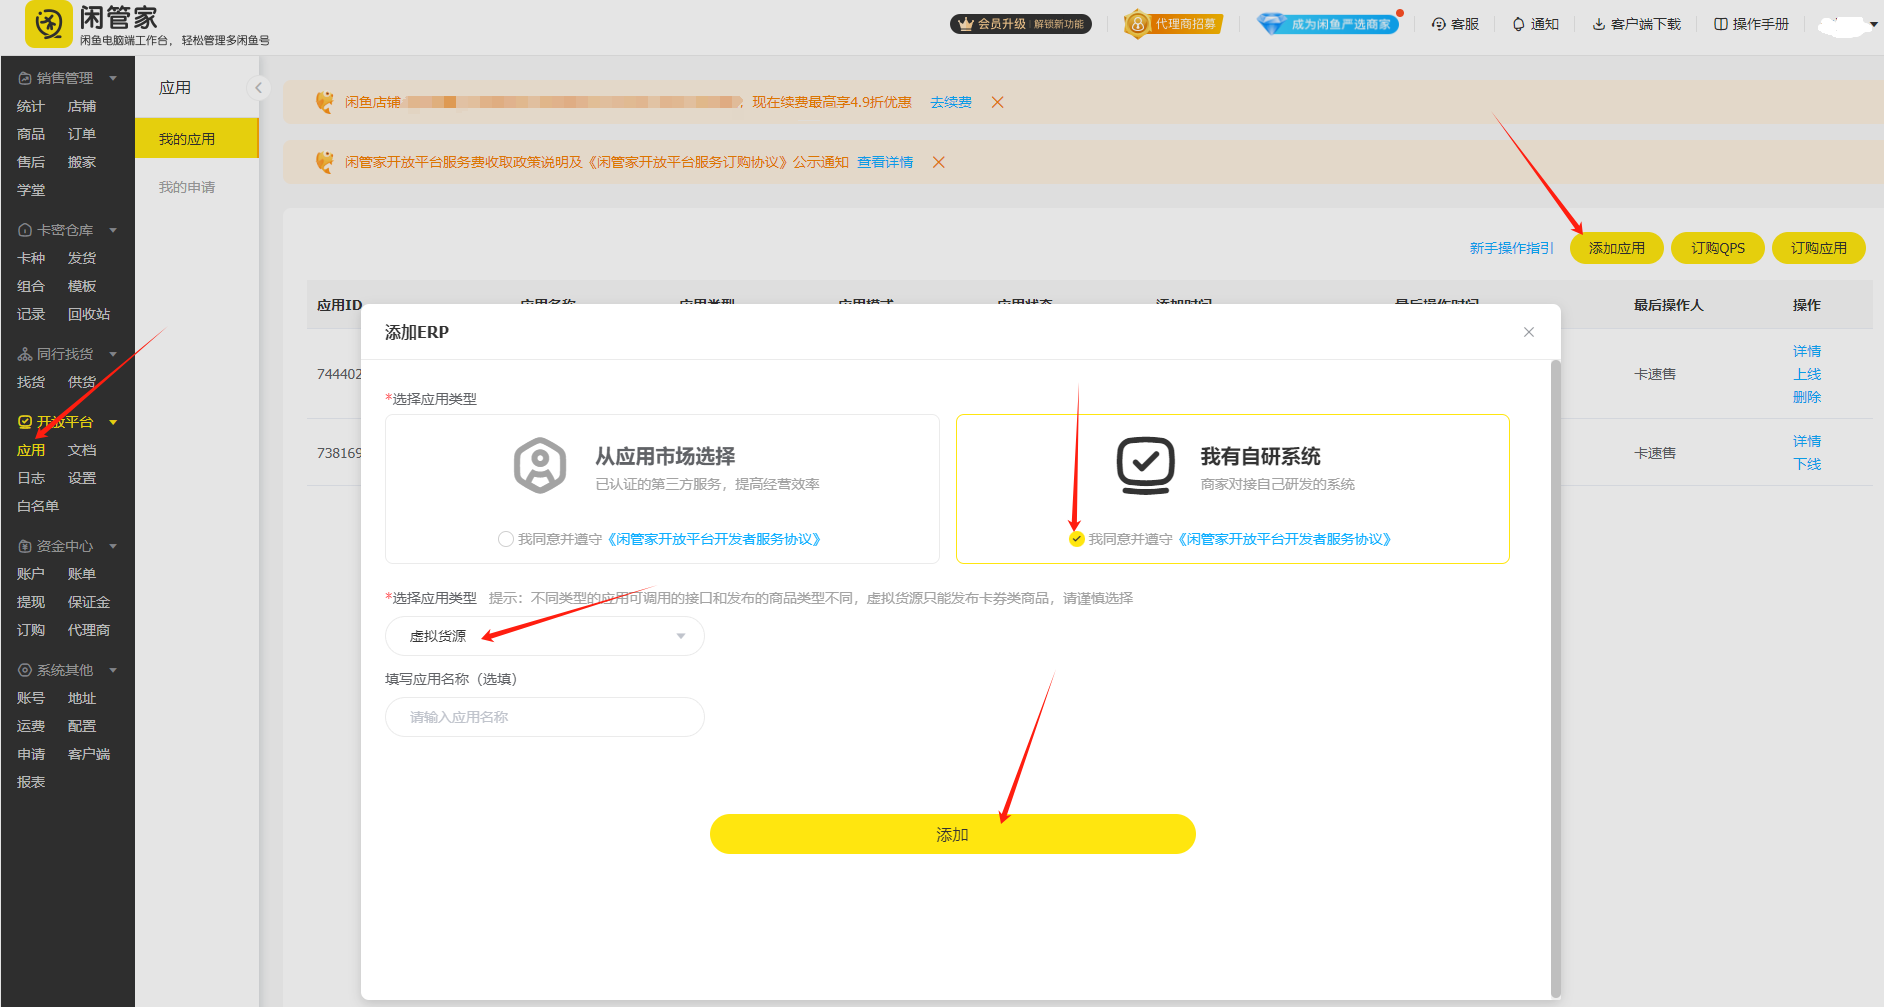Dismiss the 闲鱼店铺 renewal notice

click(997, 102)
